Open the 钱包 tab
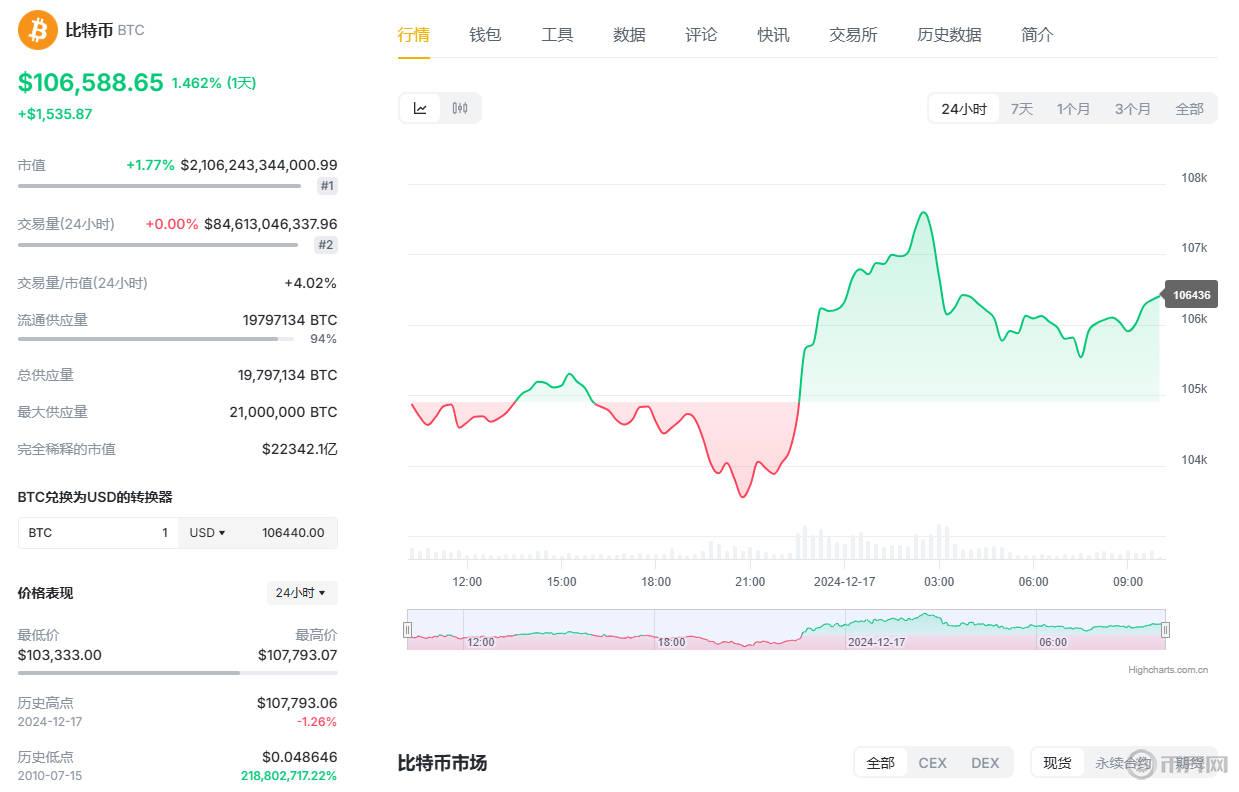1239x792 pixels. (x=485, y=35)
